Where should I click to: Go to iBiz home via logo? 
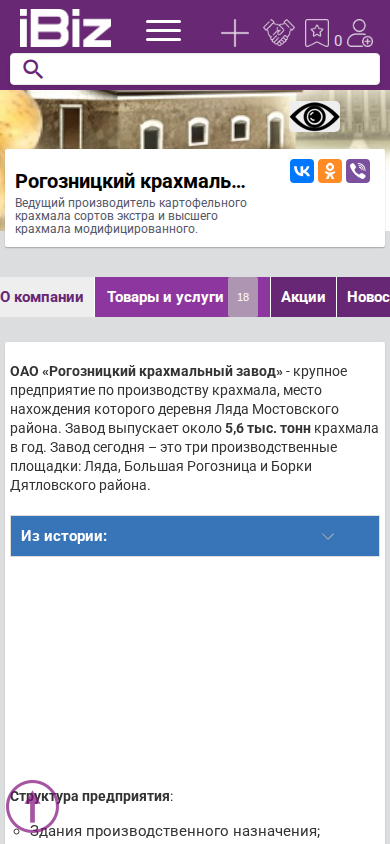(65, 28)
